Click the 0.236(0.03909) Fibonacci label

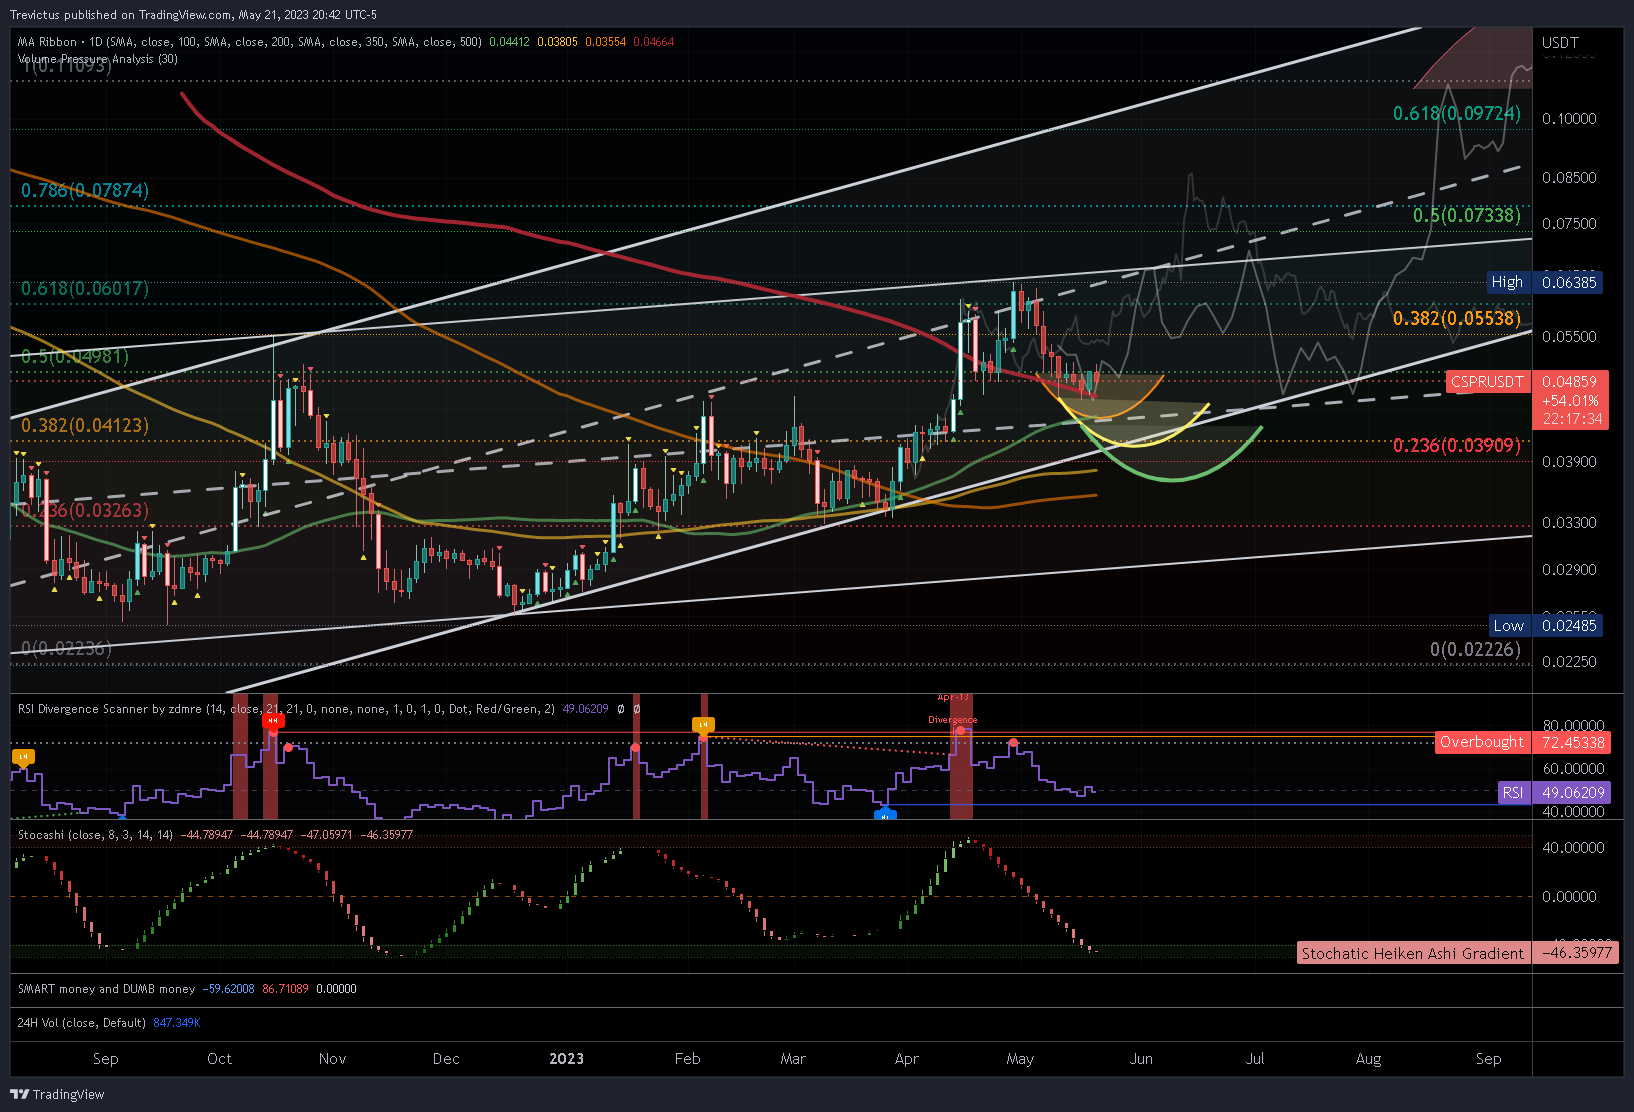pos(1457,445)
